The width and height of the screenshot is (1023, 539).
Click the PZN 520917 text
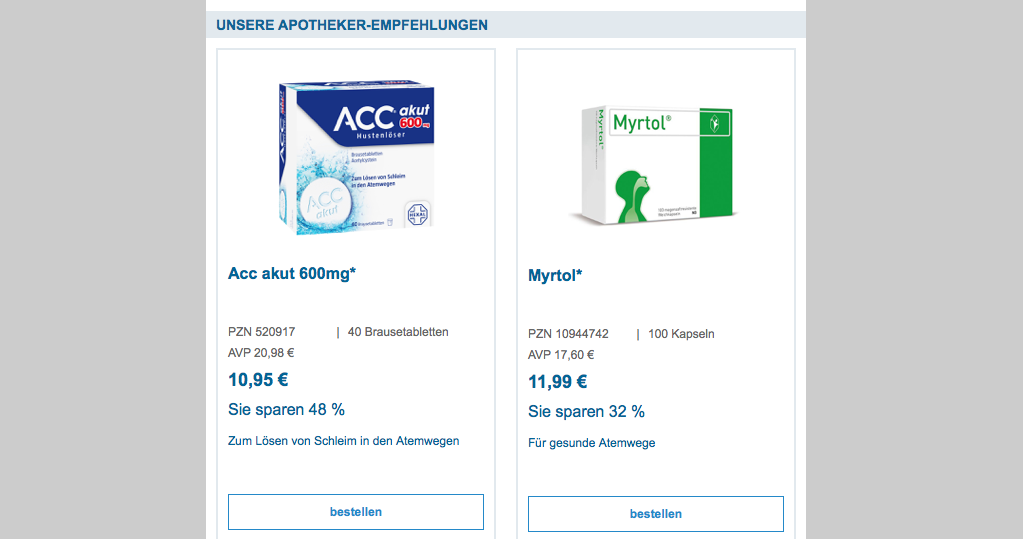pyautogui.click(x=262, y=332)
